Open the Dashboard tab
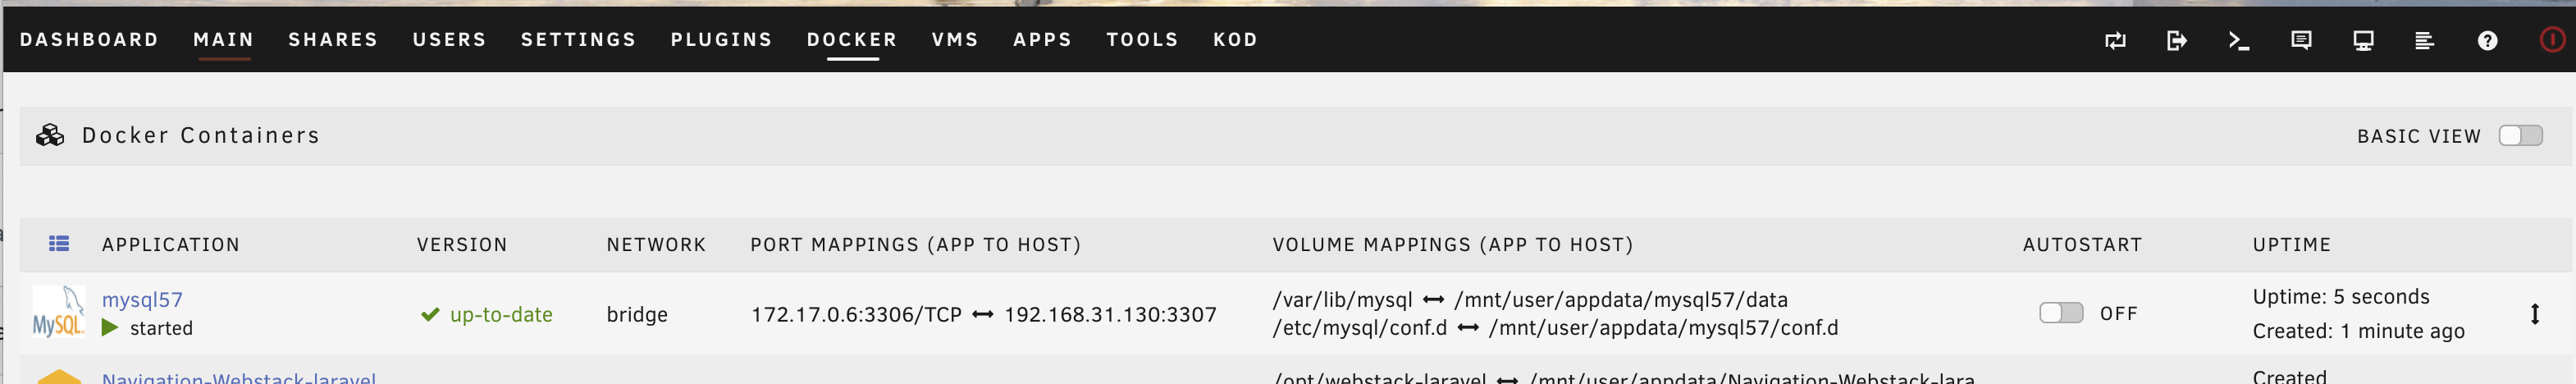Image resolution: width=2576 pixels, height=384 pixels. tap(89, 40)
